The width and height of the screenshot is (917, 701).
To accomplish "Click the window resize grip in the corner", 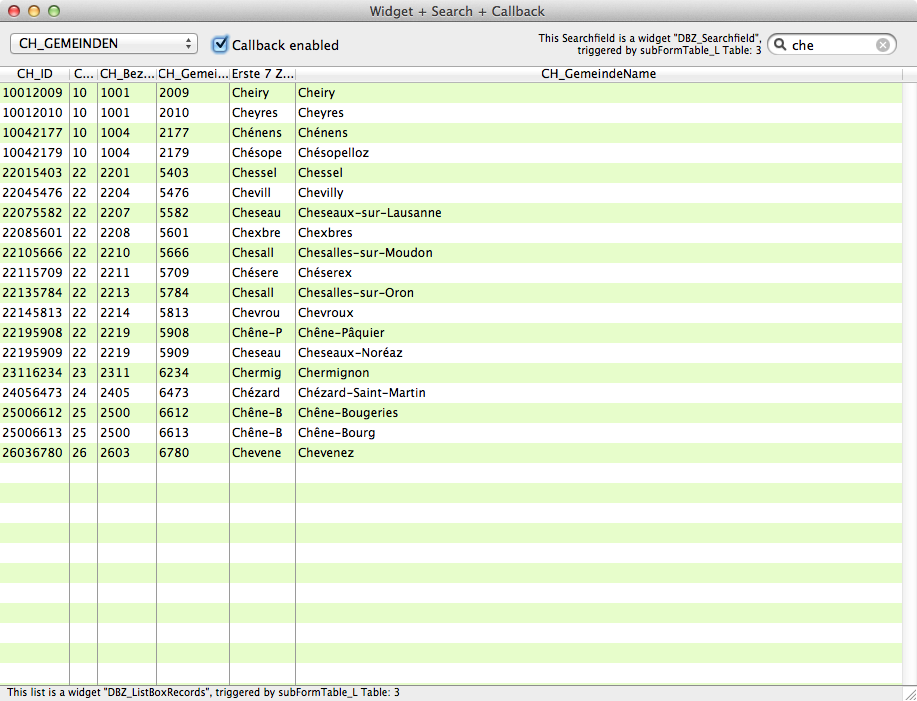I will pyautogui.click(x=910, y=694).
